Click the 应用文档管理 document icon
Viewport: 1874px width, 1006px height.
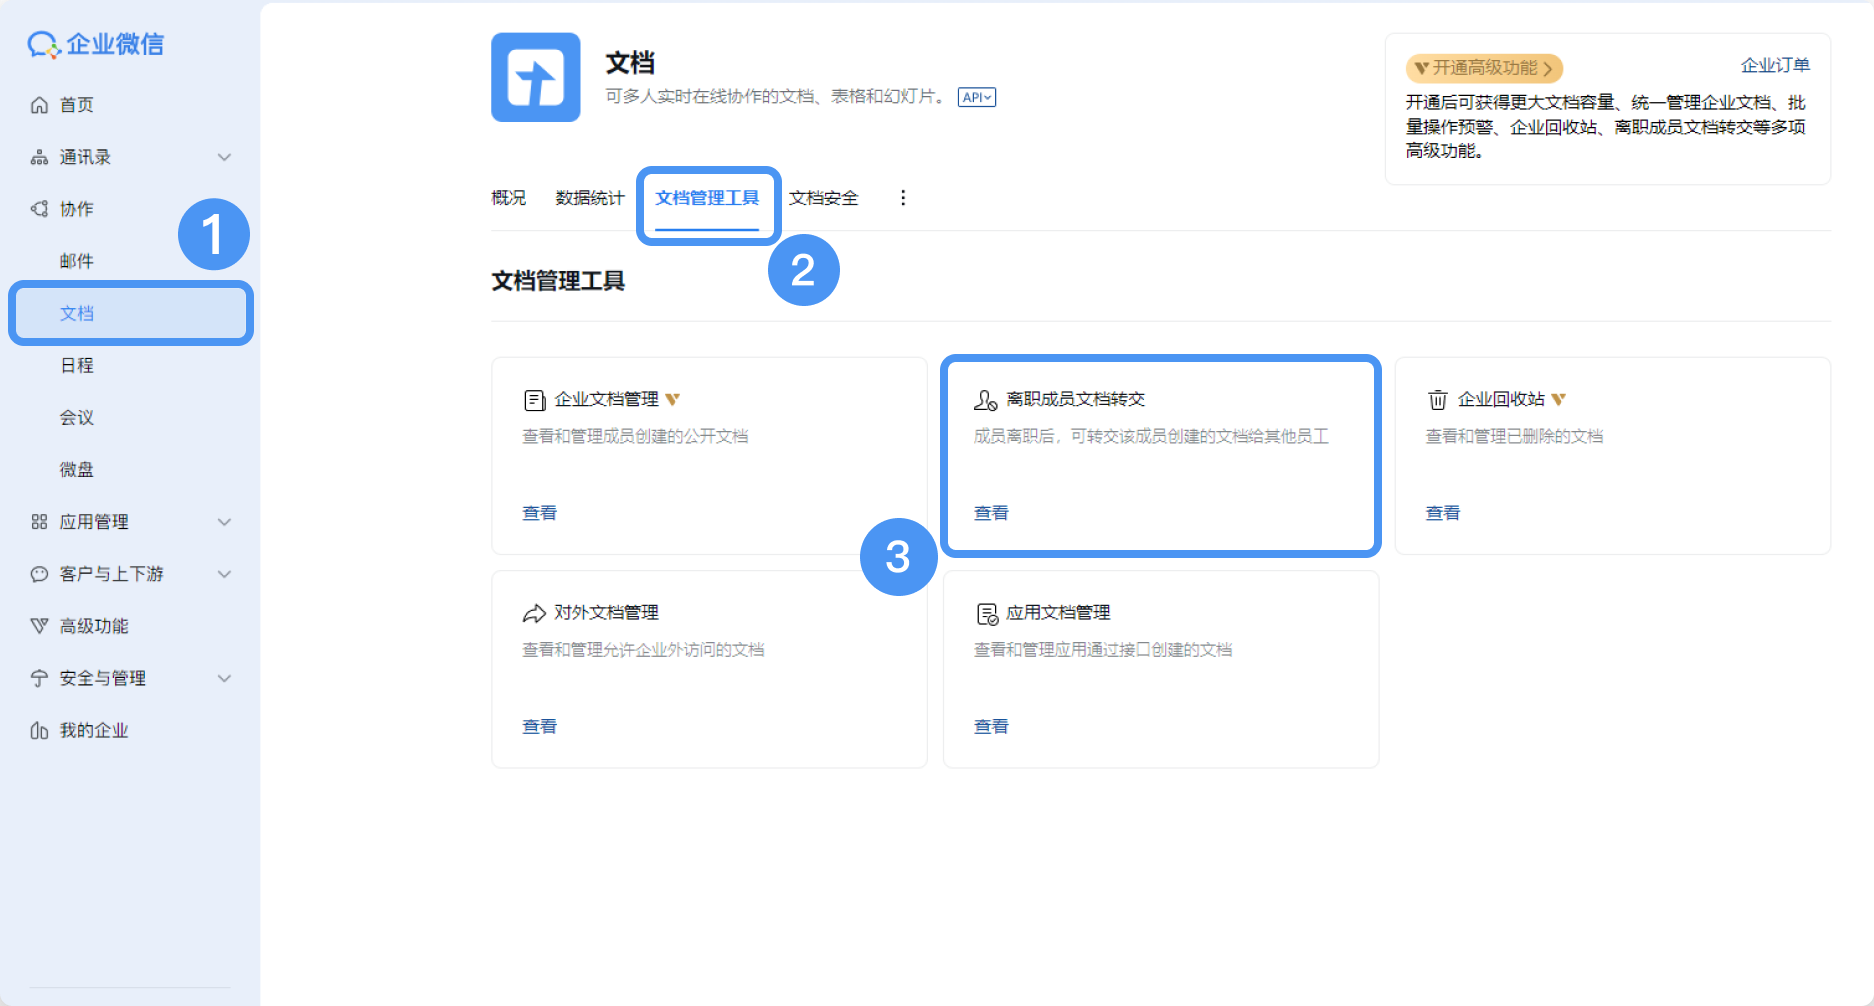click(x=986, y=614)
